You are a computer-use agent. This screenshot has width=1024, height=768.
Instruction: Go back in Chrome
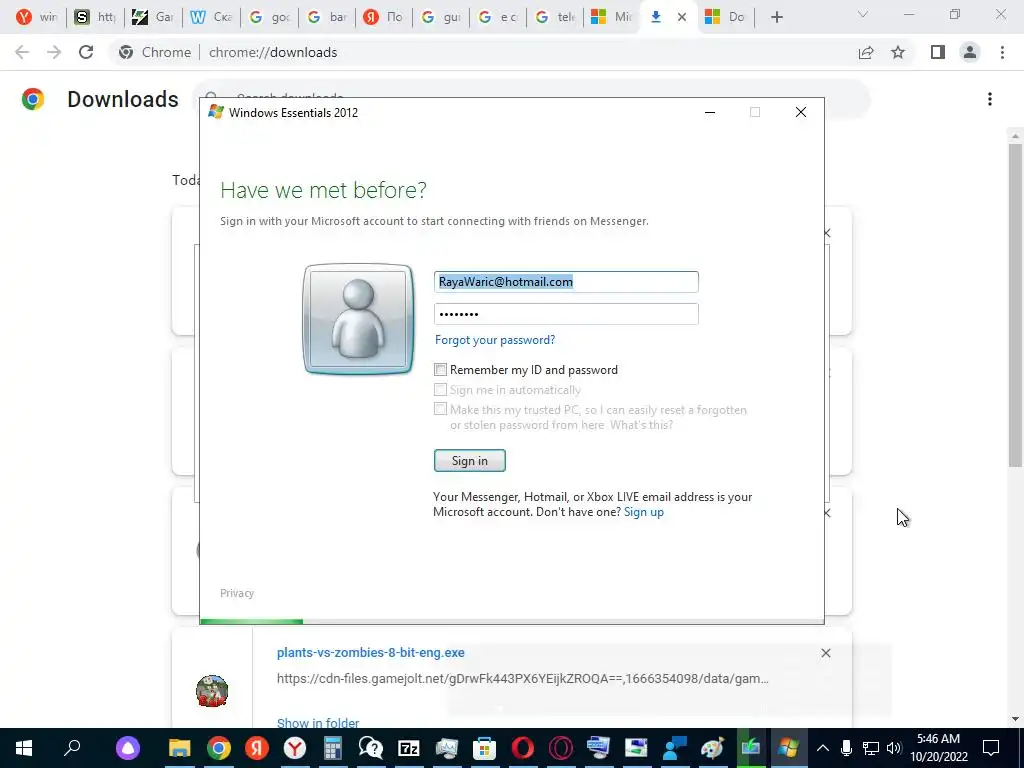pos(22,52)
